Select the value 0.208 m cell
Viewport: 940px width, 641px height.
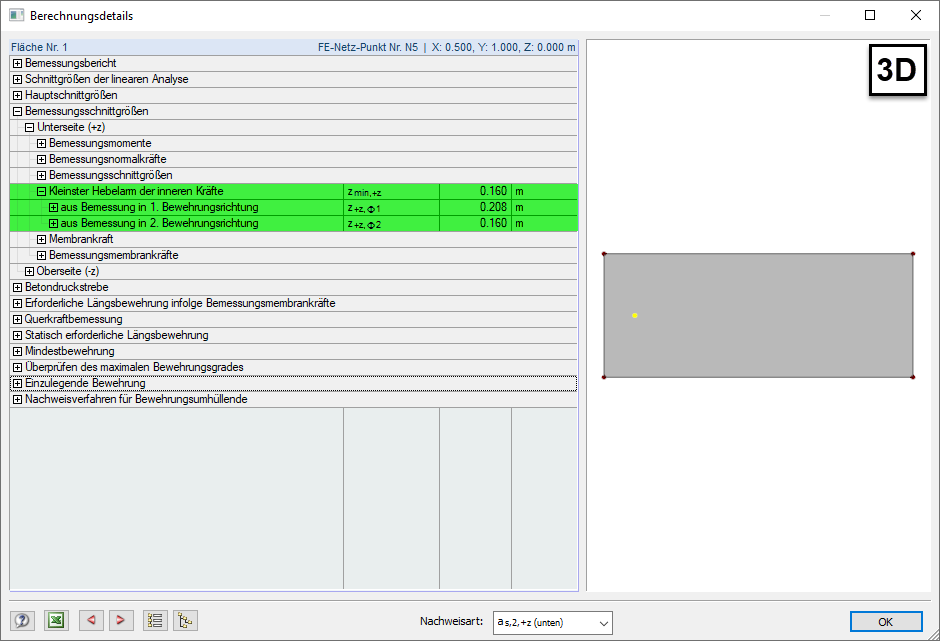(x=475, y=207)
